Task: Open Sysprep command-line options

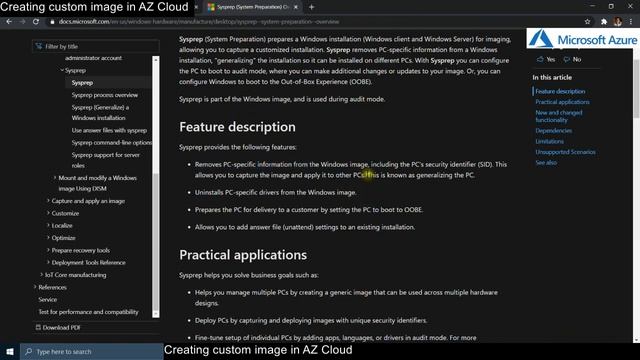Action: [x=111, y=143]
